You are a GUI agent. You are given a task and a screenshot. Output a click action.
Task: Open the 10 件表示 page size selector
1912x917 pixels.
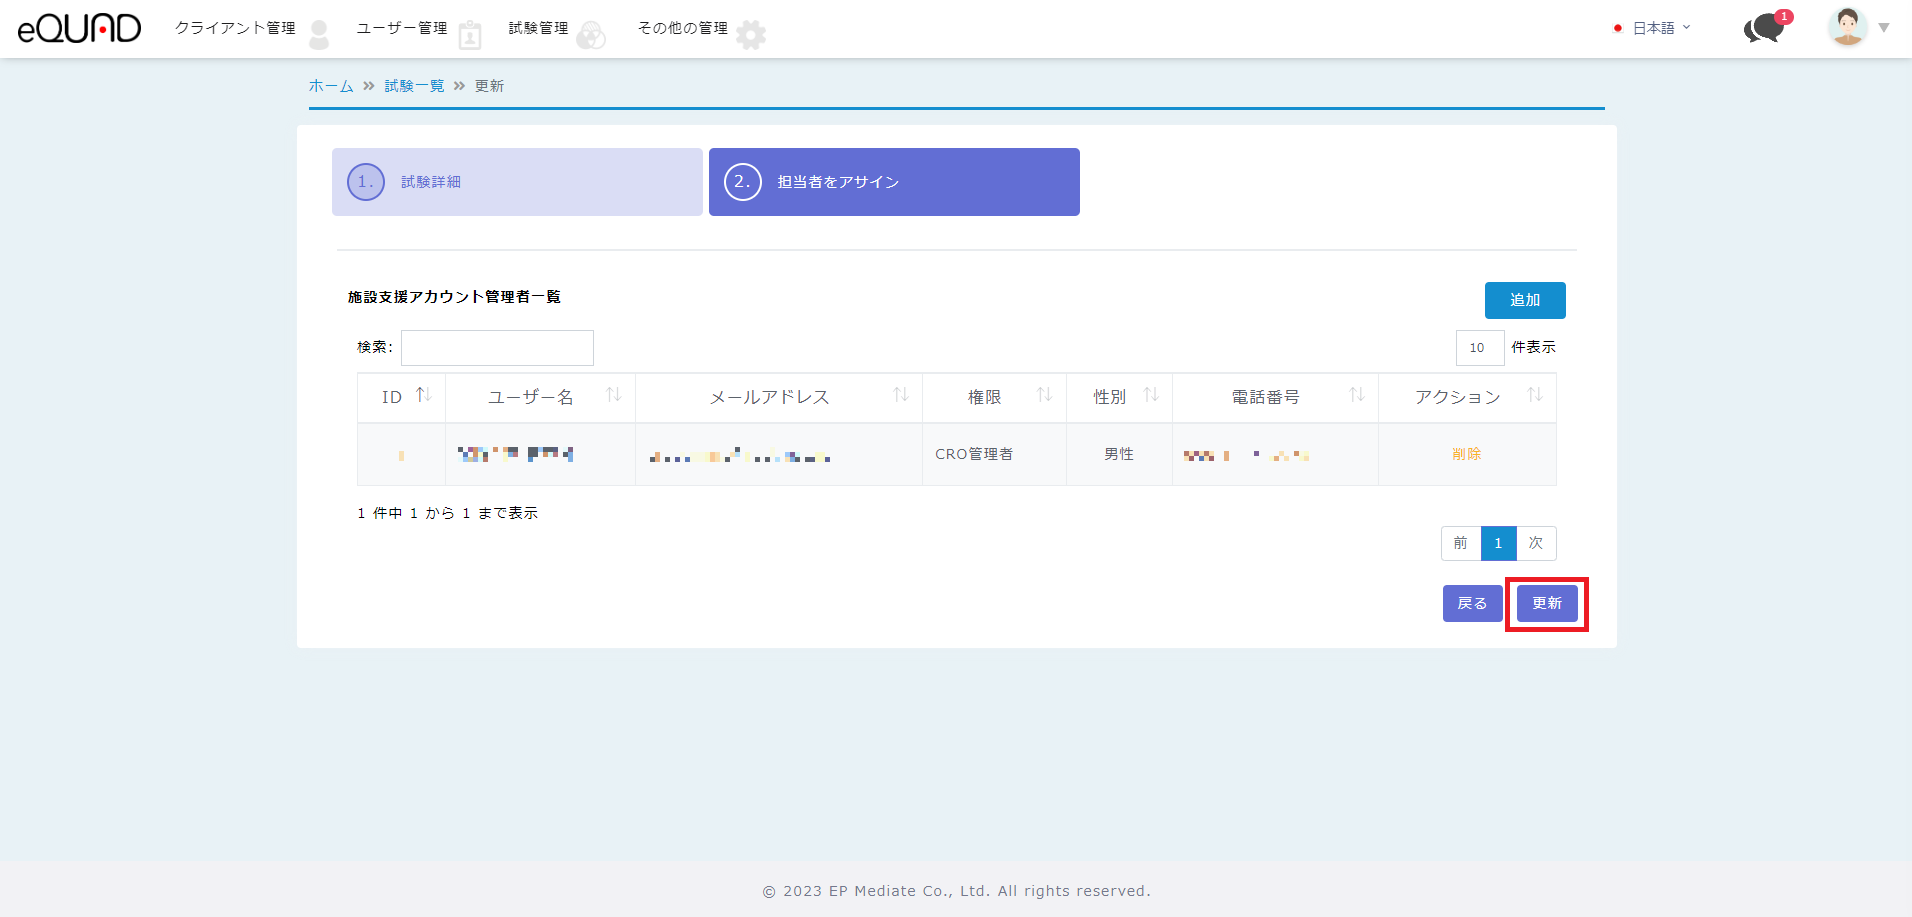(x=1479, y=348)
